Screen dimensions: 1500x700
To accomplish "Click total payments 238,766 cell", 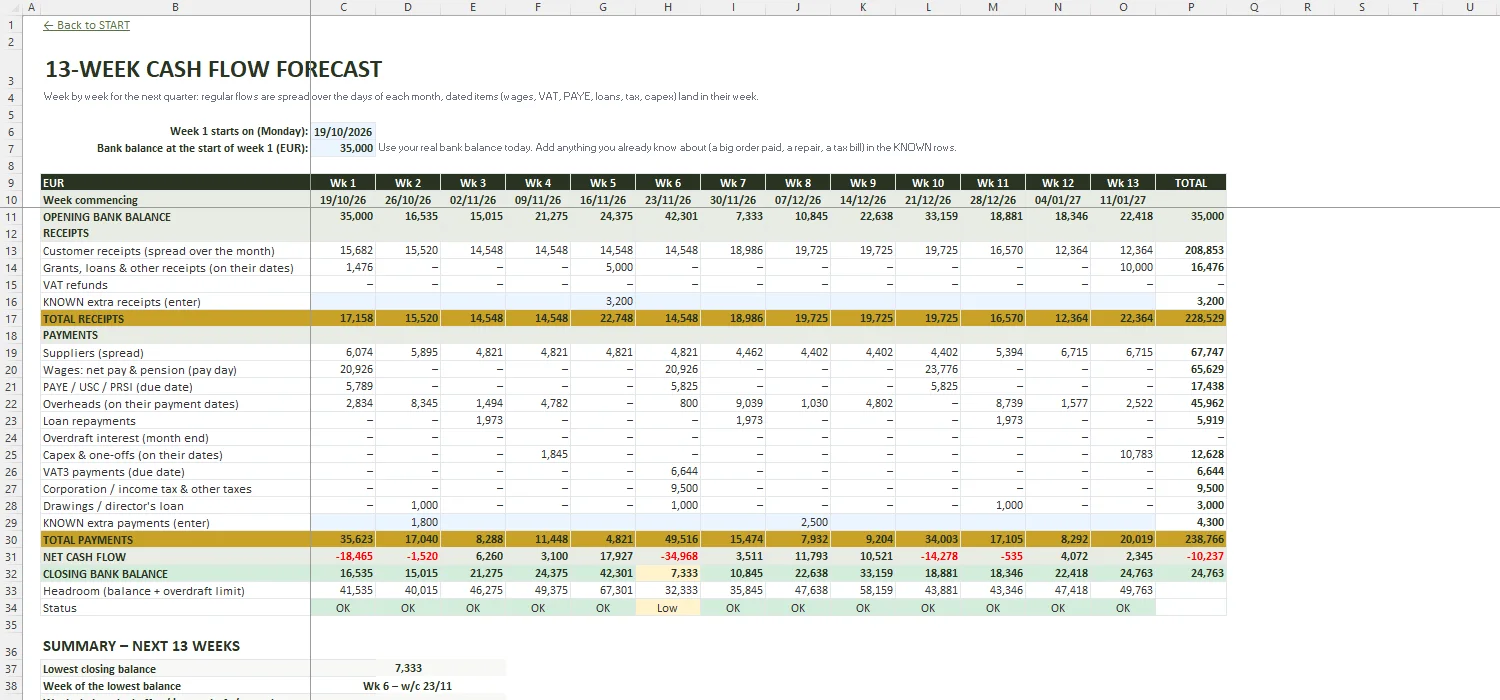I will pos(1191,540).
